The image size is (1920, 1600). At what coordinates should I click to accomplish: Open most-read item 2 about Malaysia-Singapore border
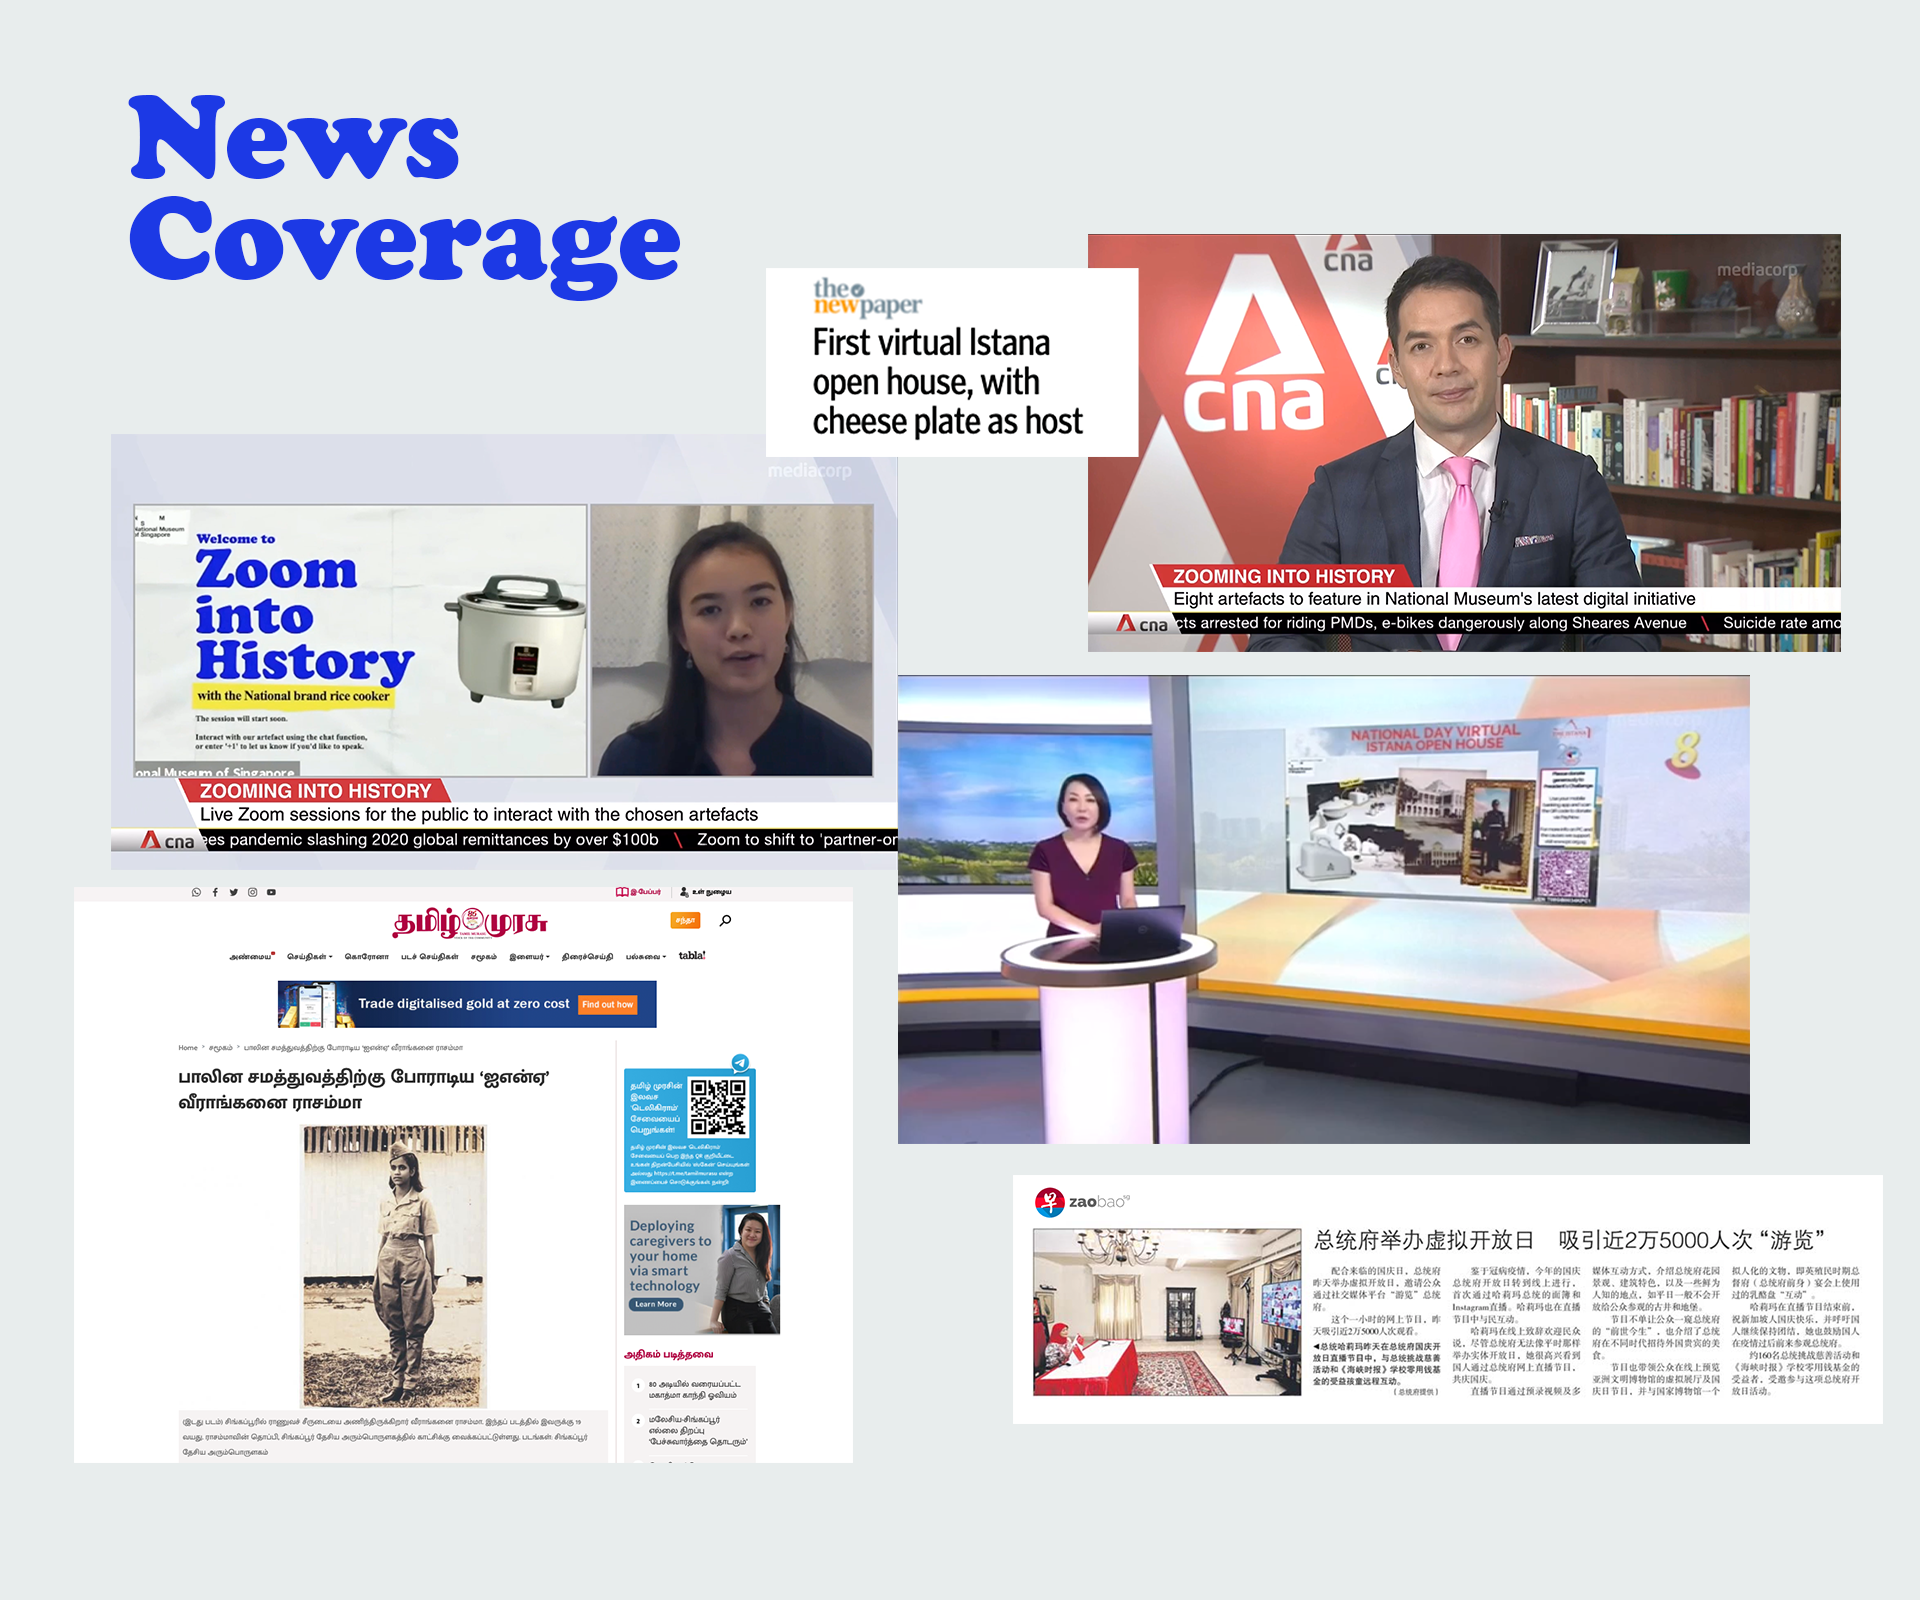697,1430
